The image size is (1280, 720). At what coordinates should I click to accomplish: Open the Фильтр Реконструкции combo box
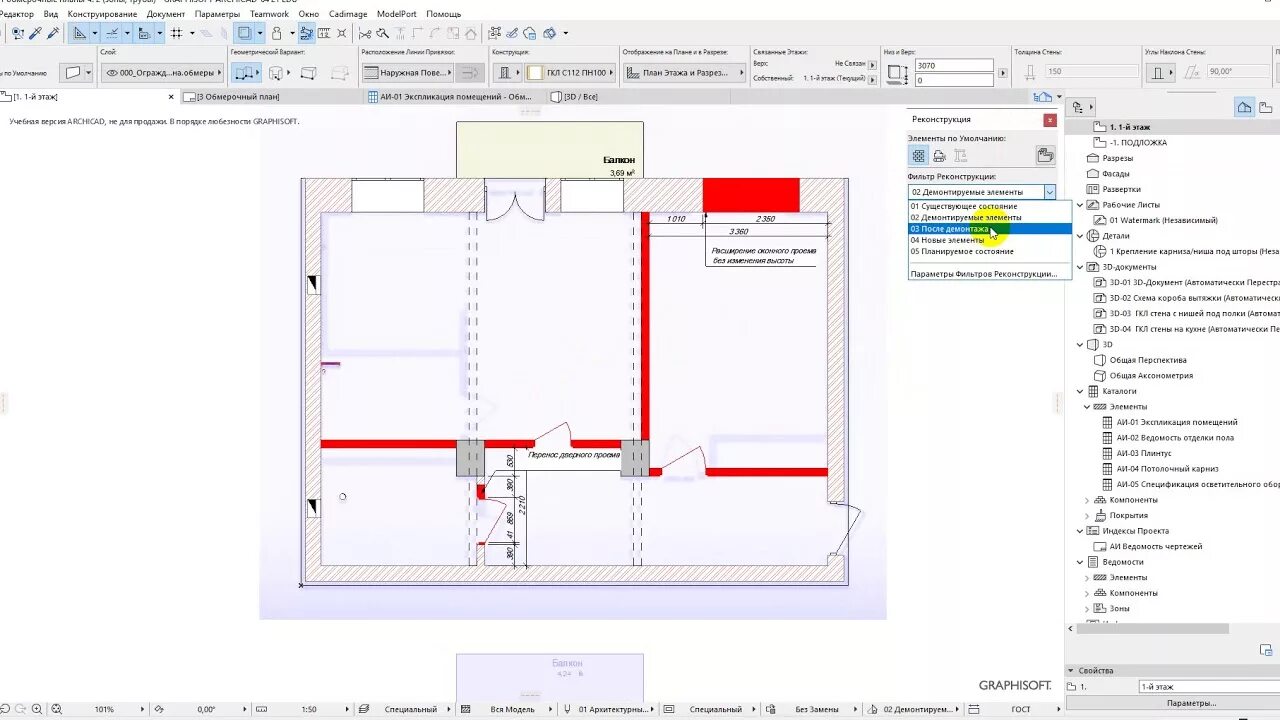982,191
